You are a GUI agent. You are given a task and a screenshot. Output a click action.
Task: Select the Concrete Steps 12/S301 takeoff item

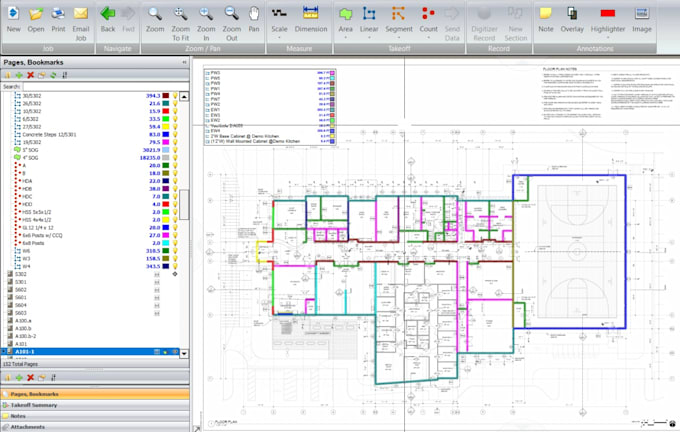pos(49,134)
